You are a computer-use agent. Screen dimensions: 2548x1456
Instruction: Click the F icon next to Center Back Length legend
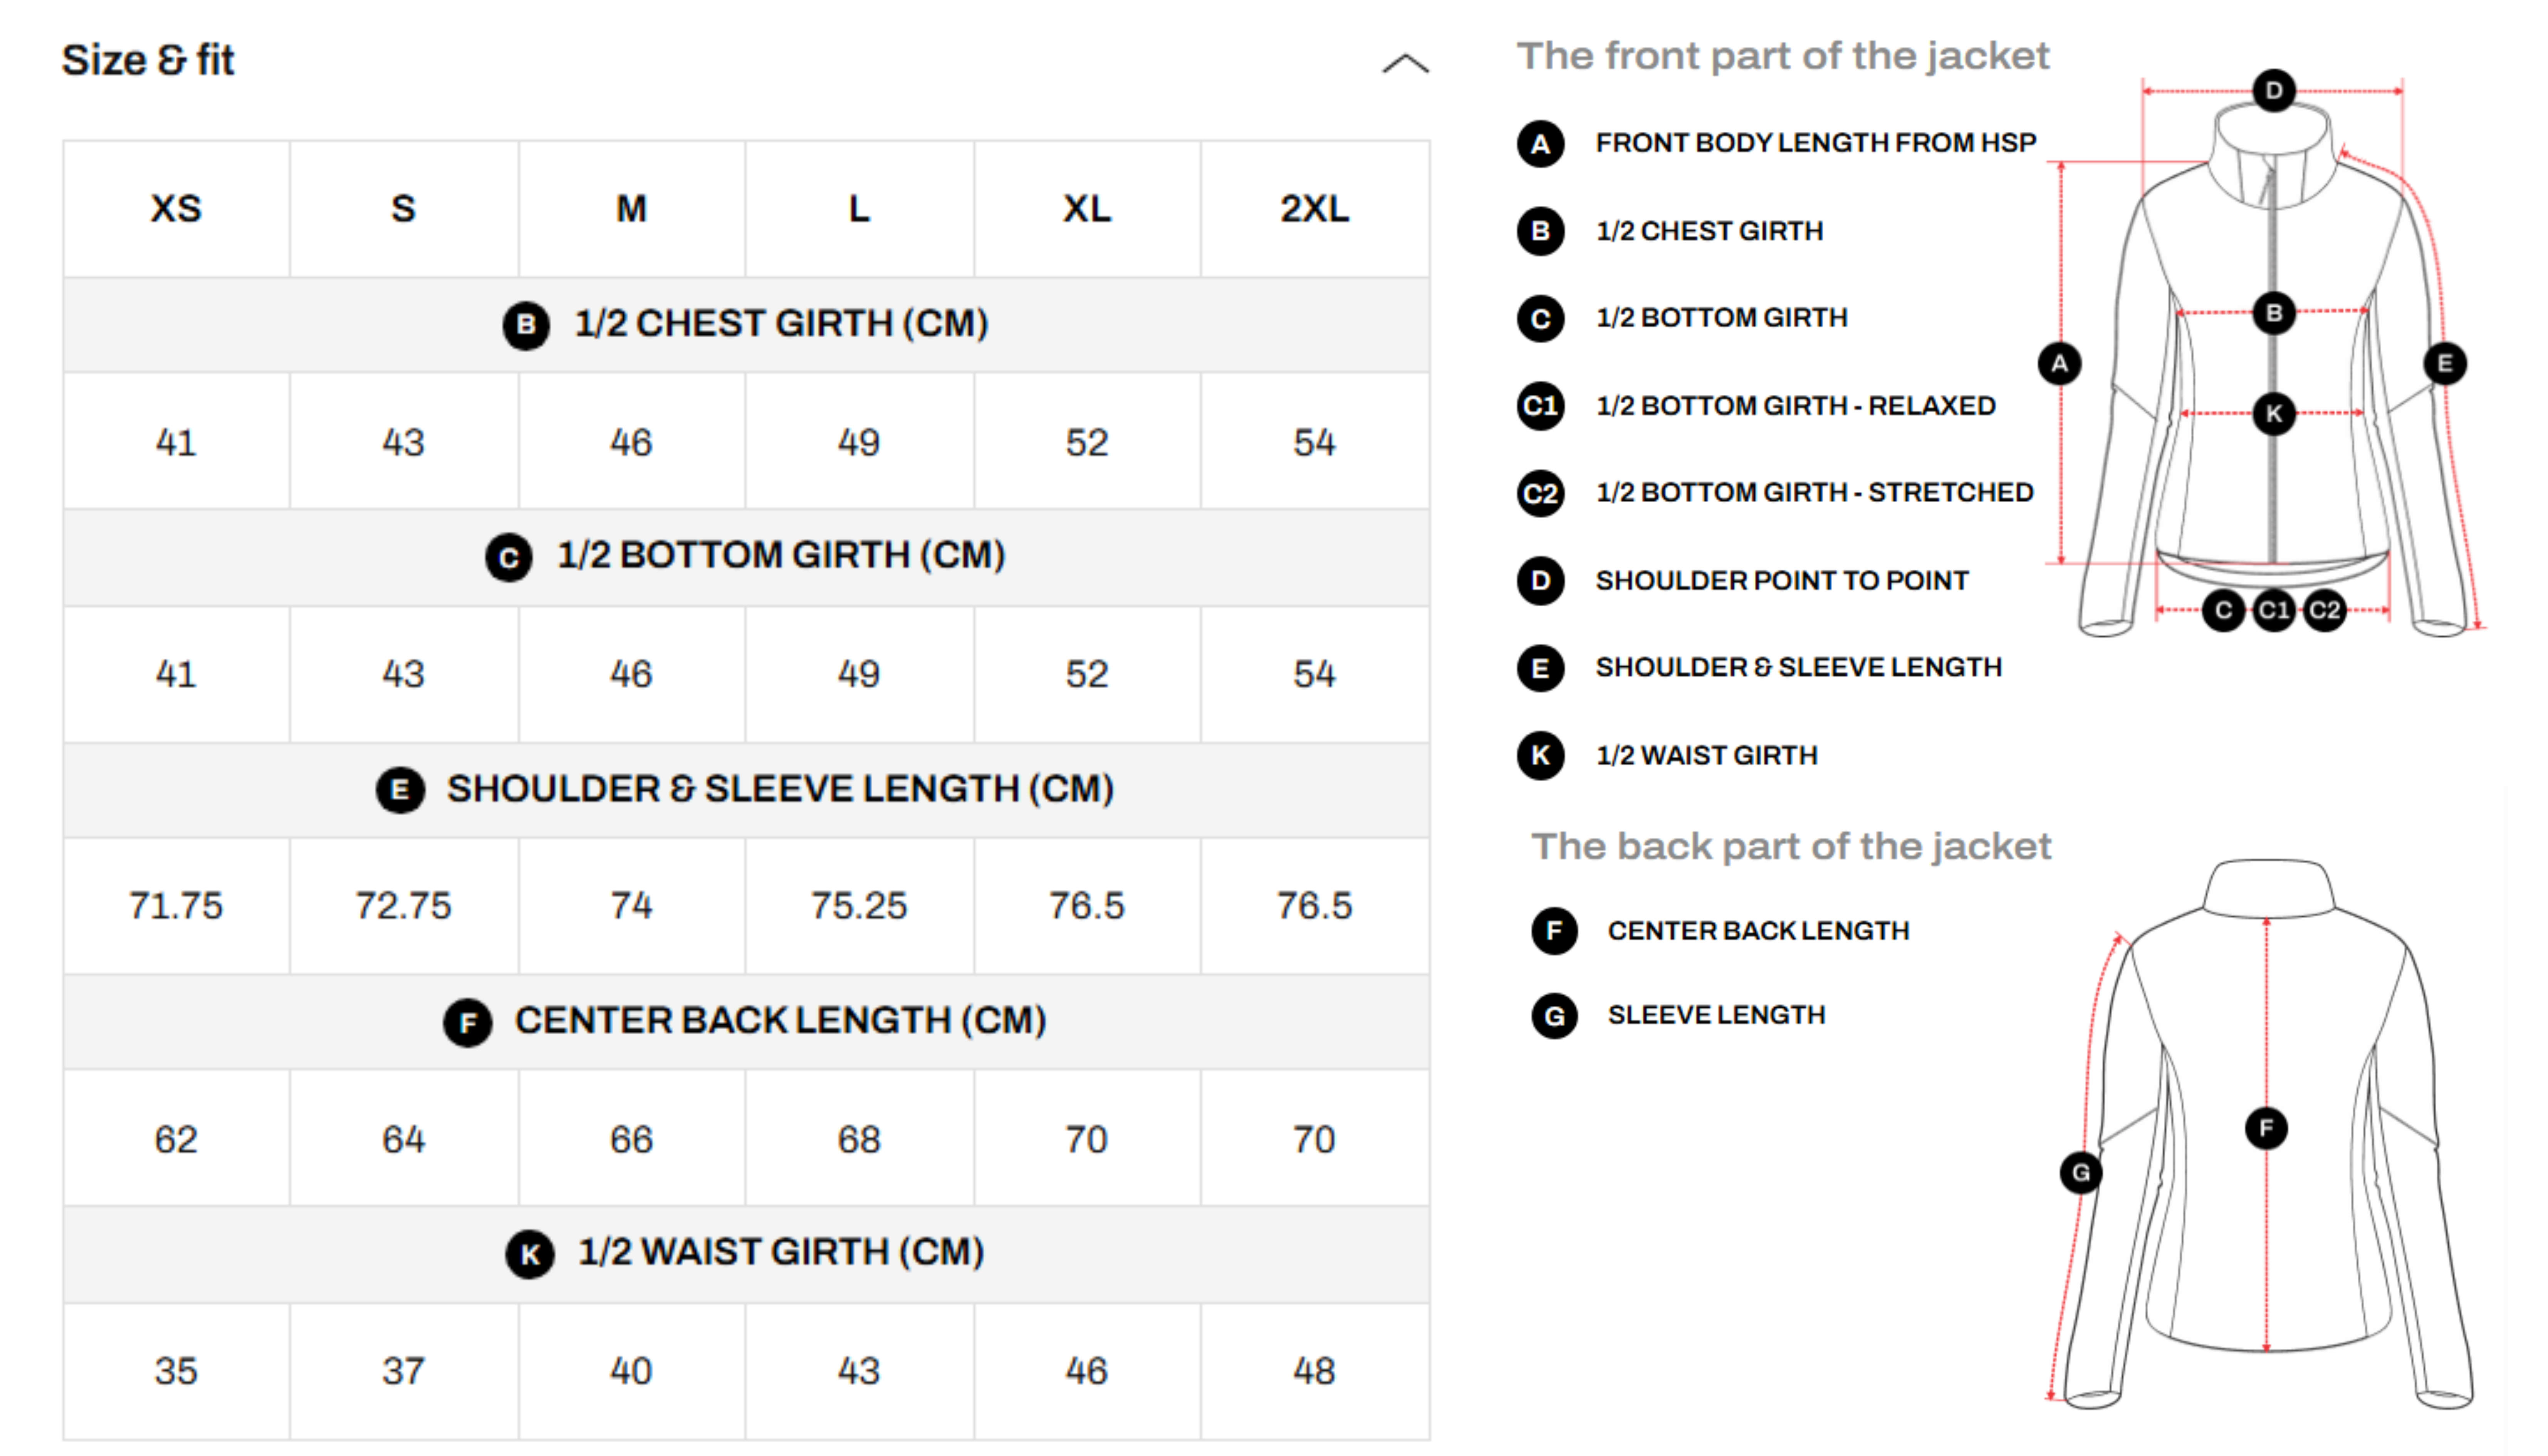(x=1554, y=931)
